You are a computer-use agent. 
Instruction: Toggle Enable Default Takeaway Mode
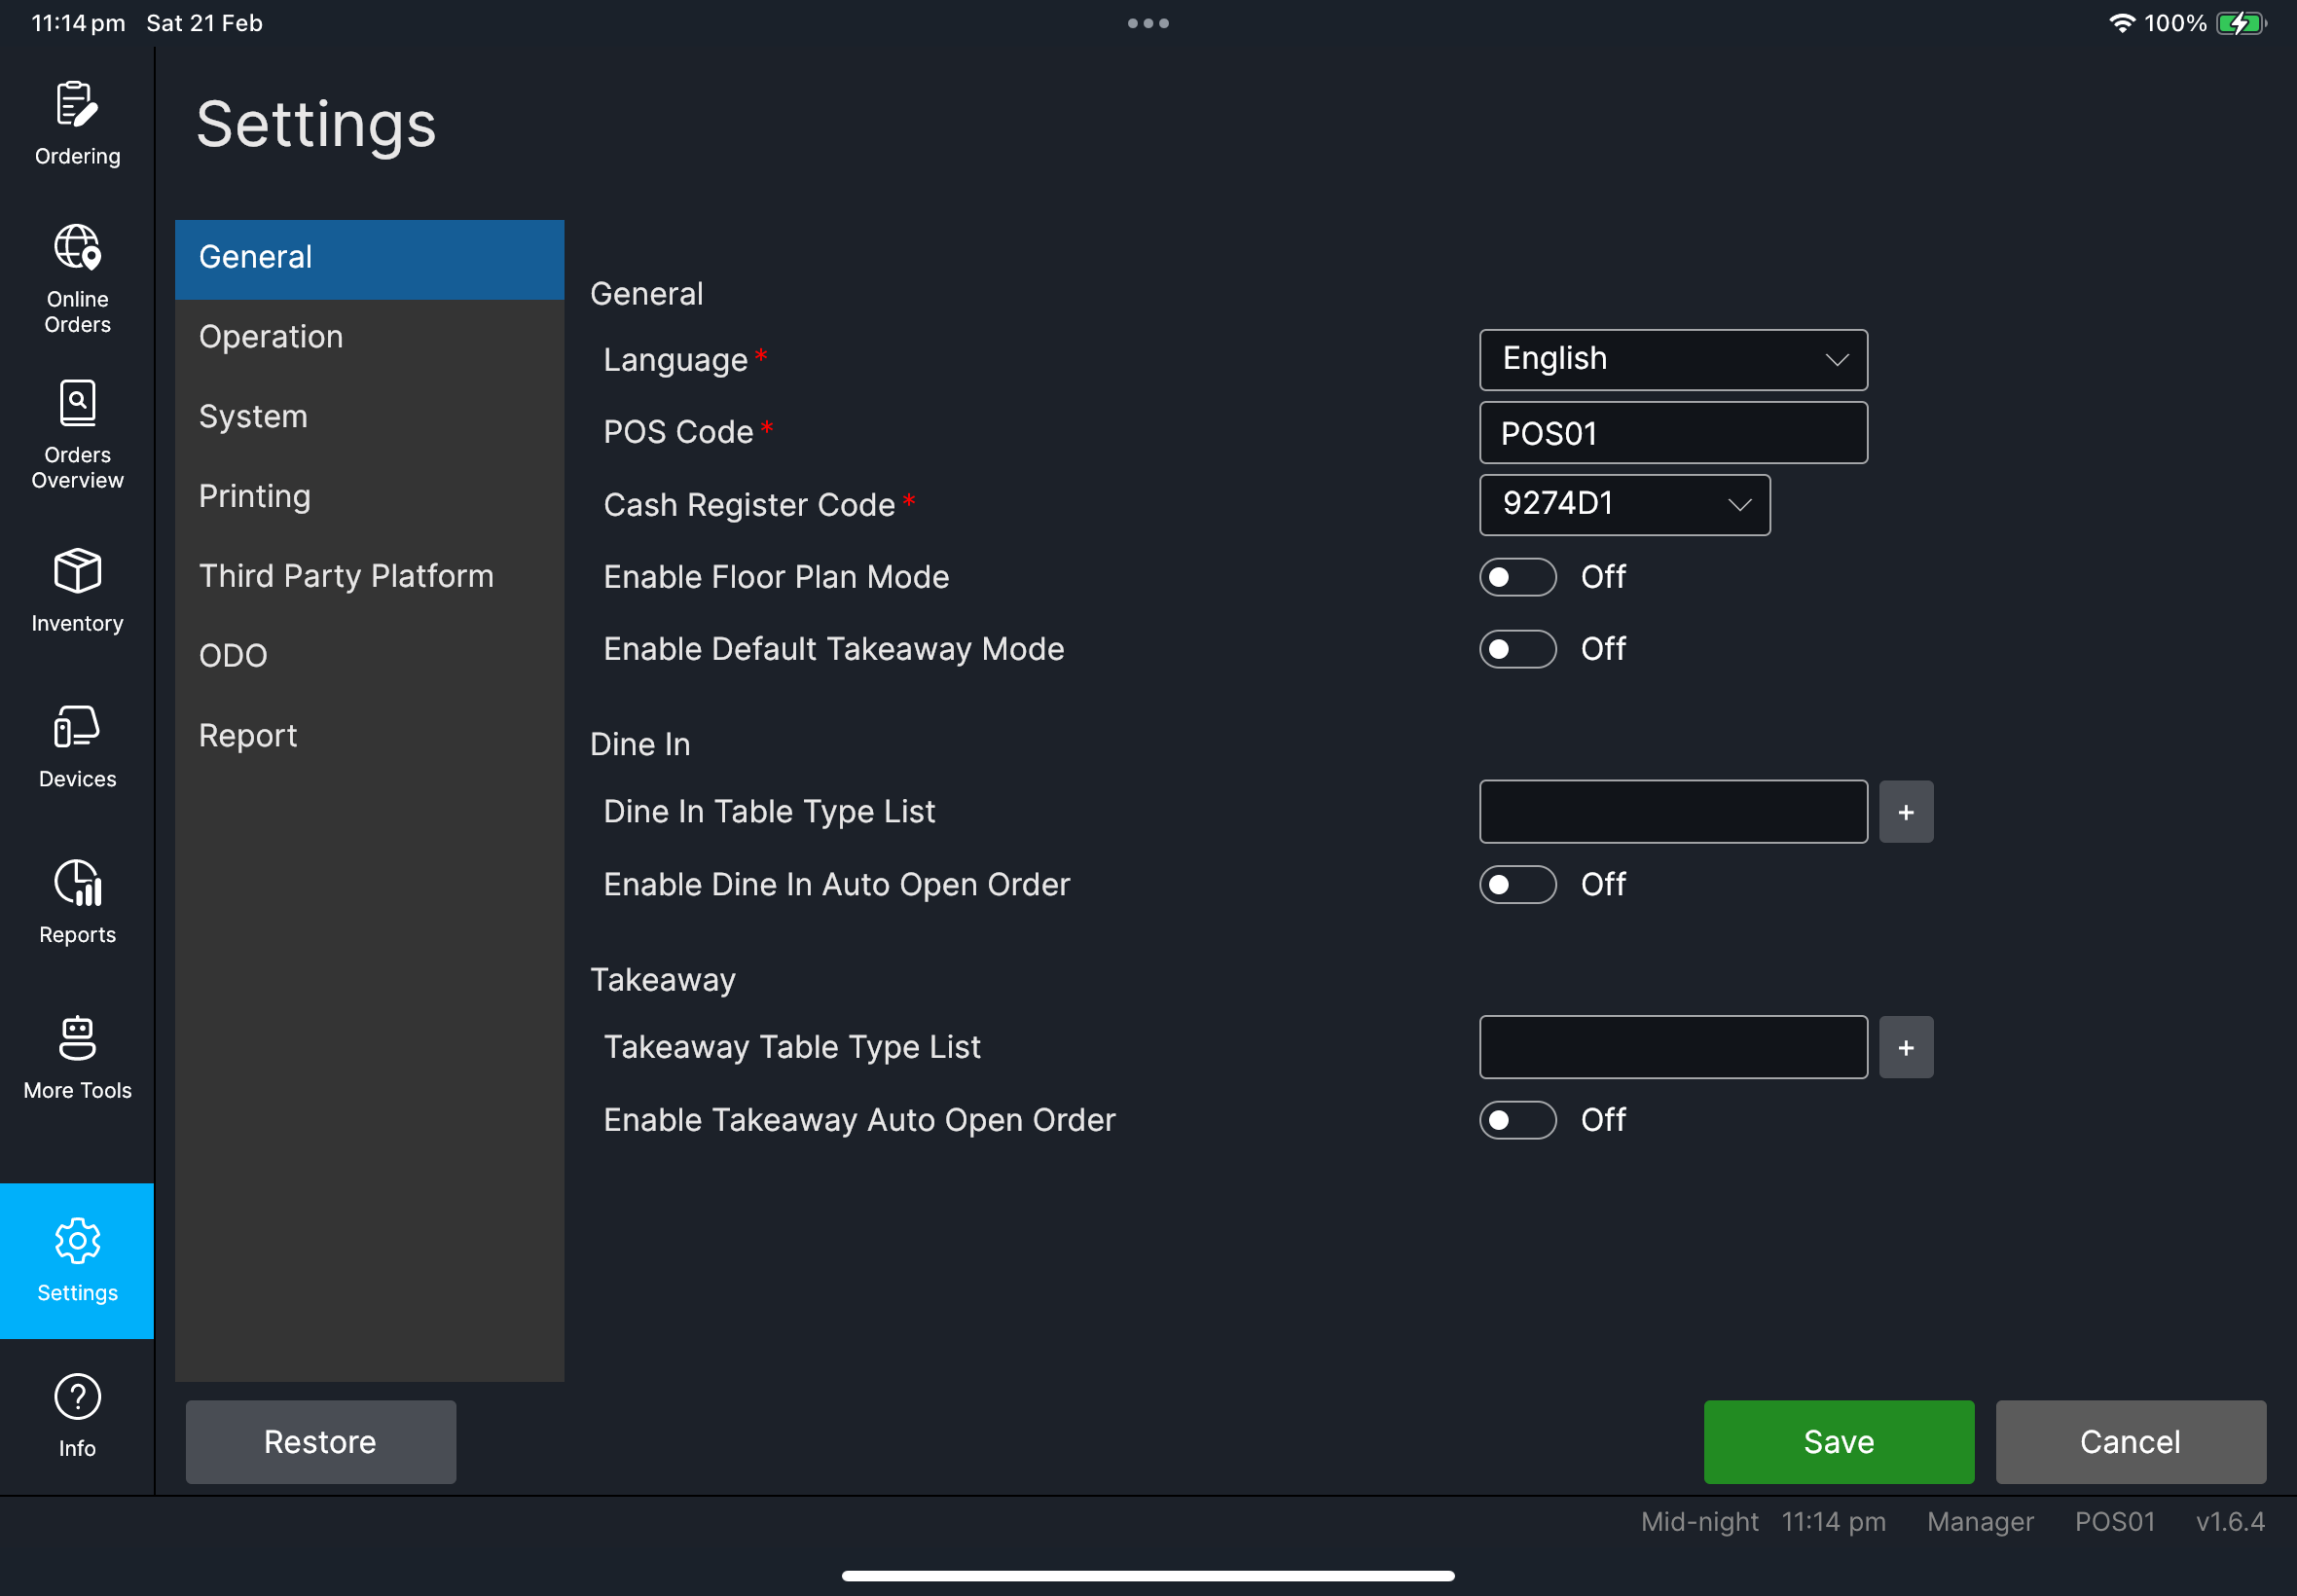coord(1517,649)
